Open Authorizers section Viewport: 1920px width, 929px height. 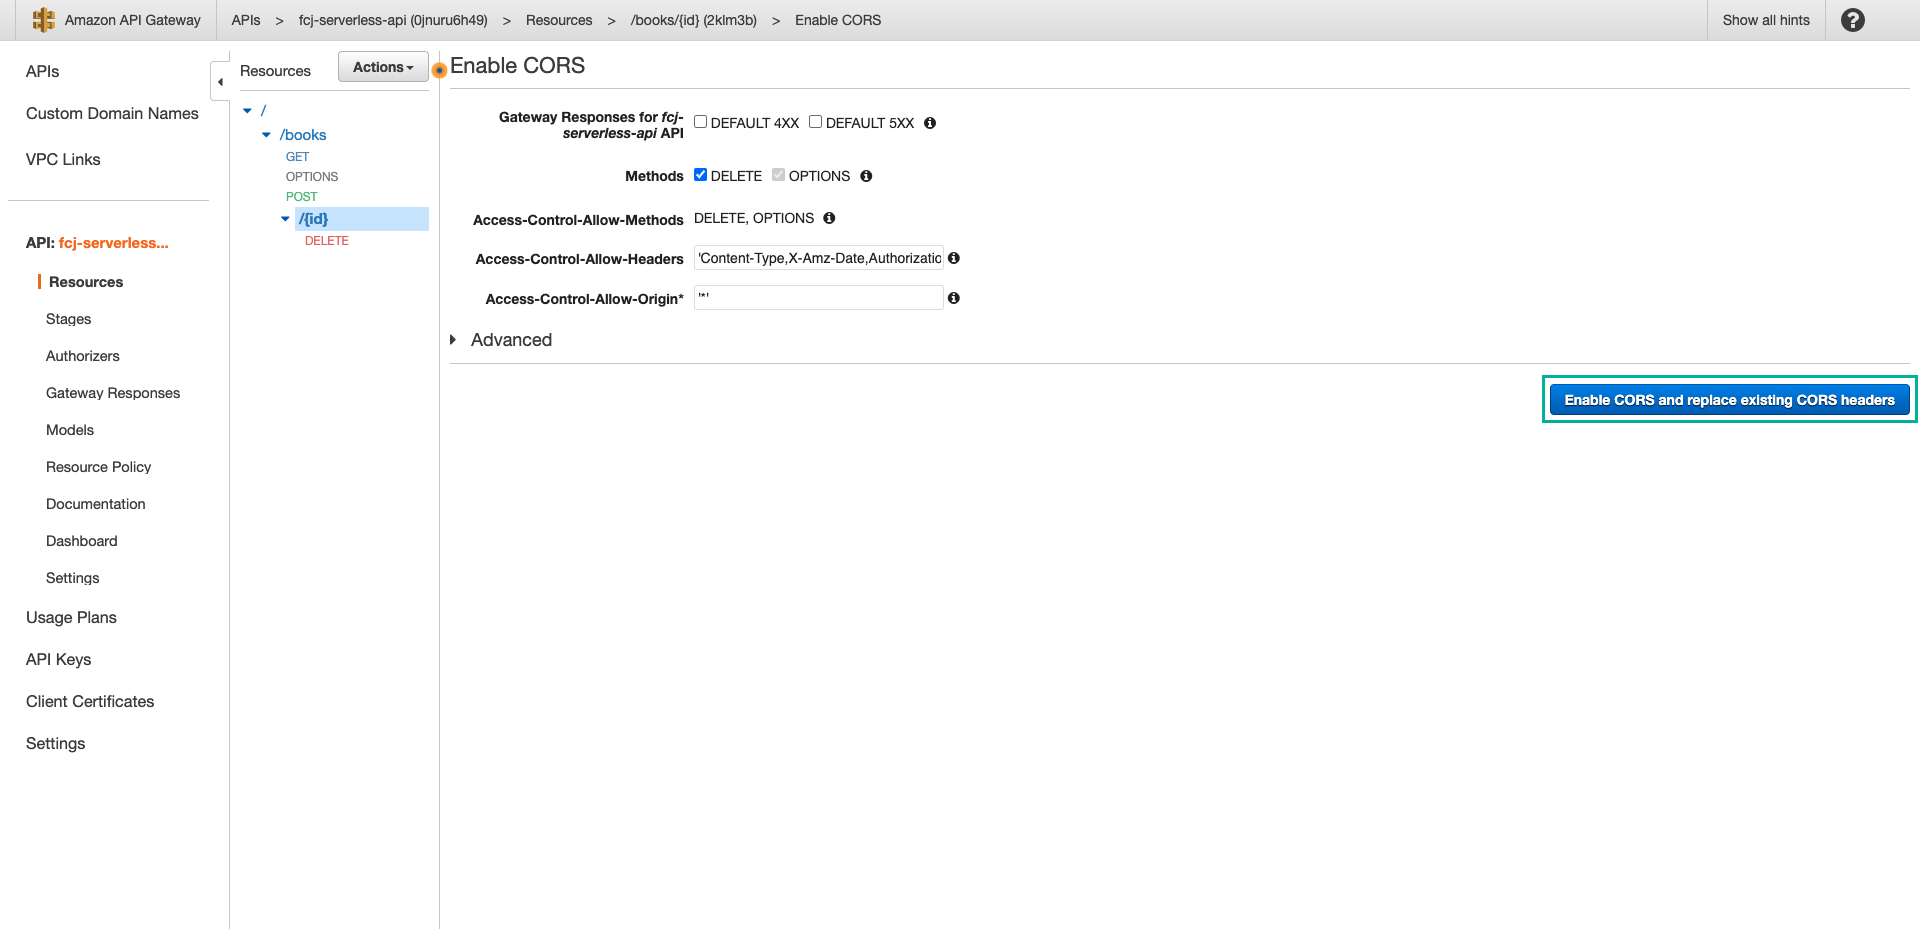click(x=82, y=356)
